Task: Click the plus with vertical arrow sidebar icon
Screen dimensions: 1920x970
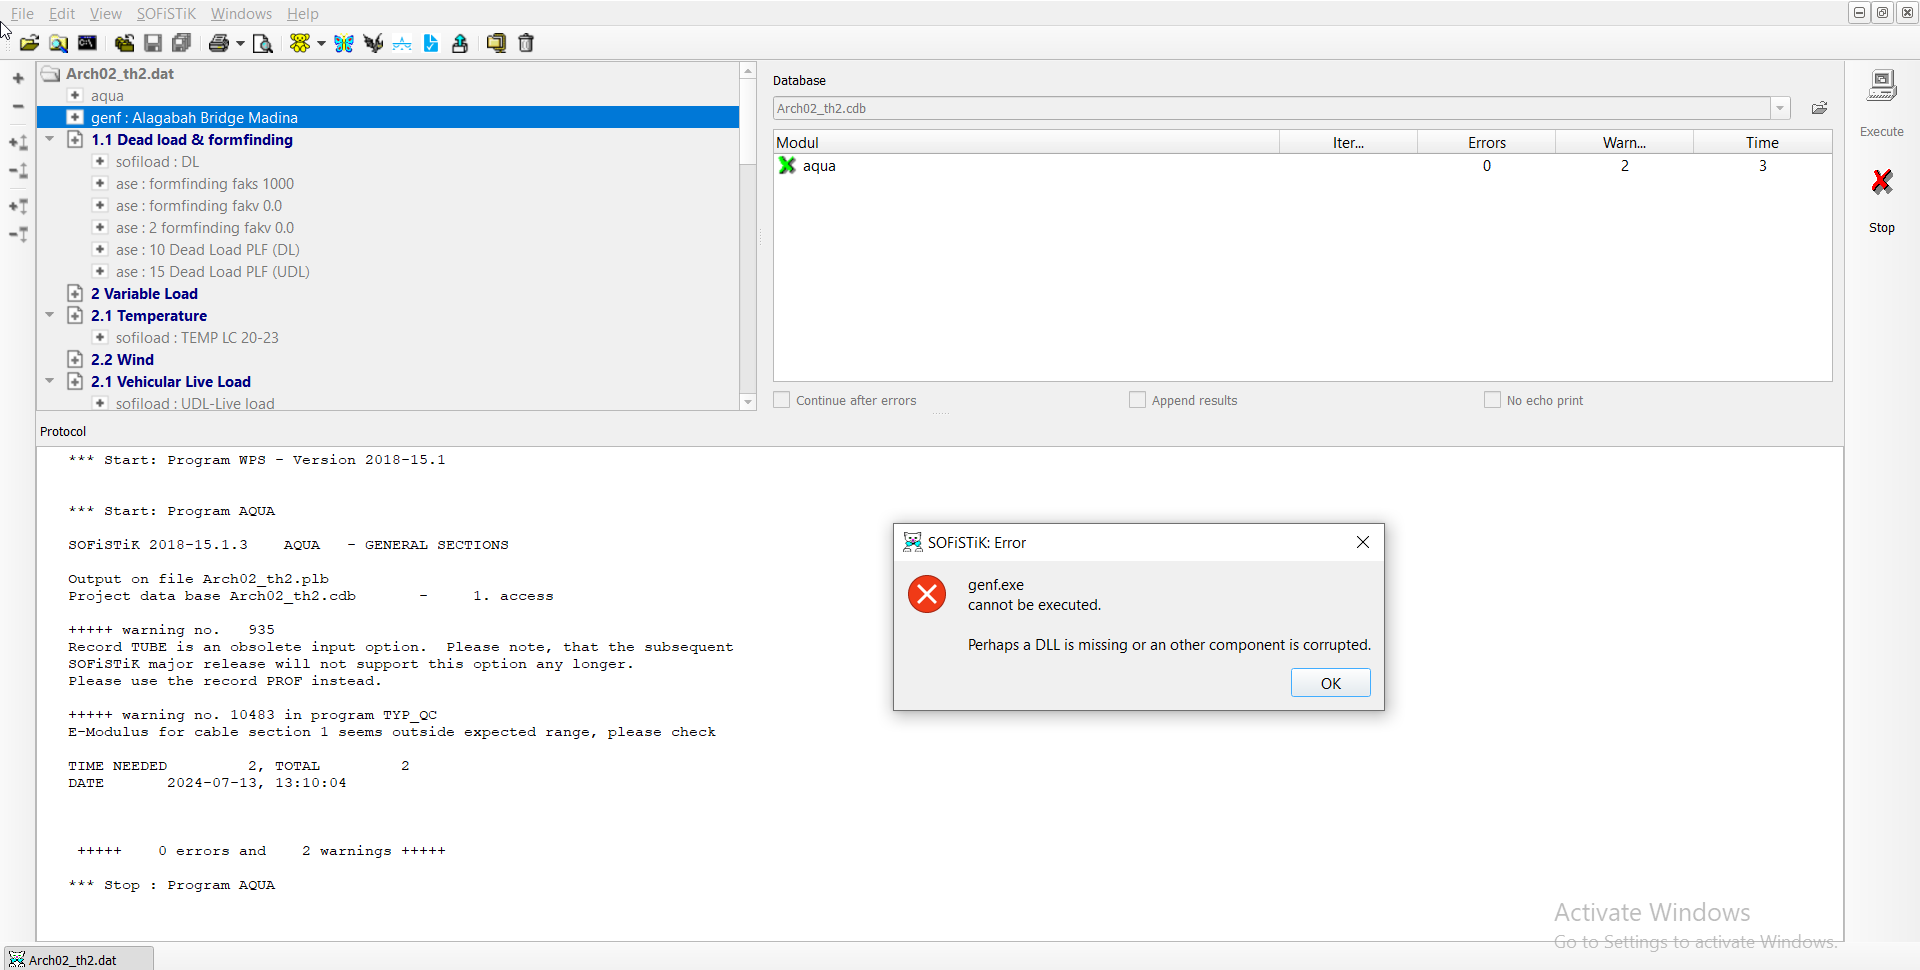Action: [18, 143]
